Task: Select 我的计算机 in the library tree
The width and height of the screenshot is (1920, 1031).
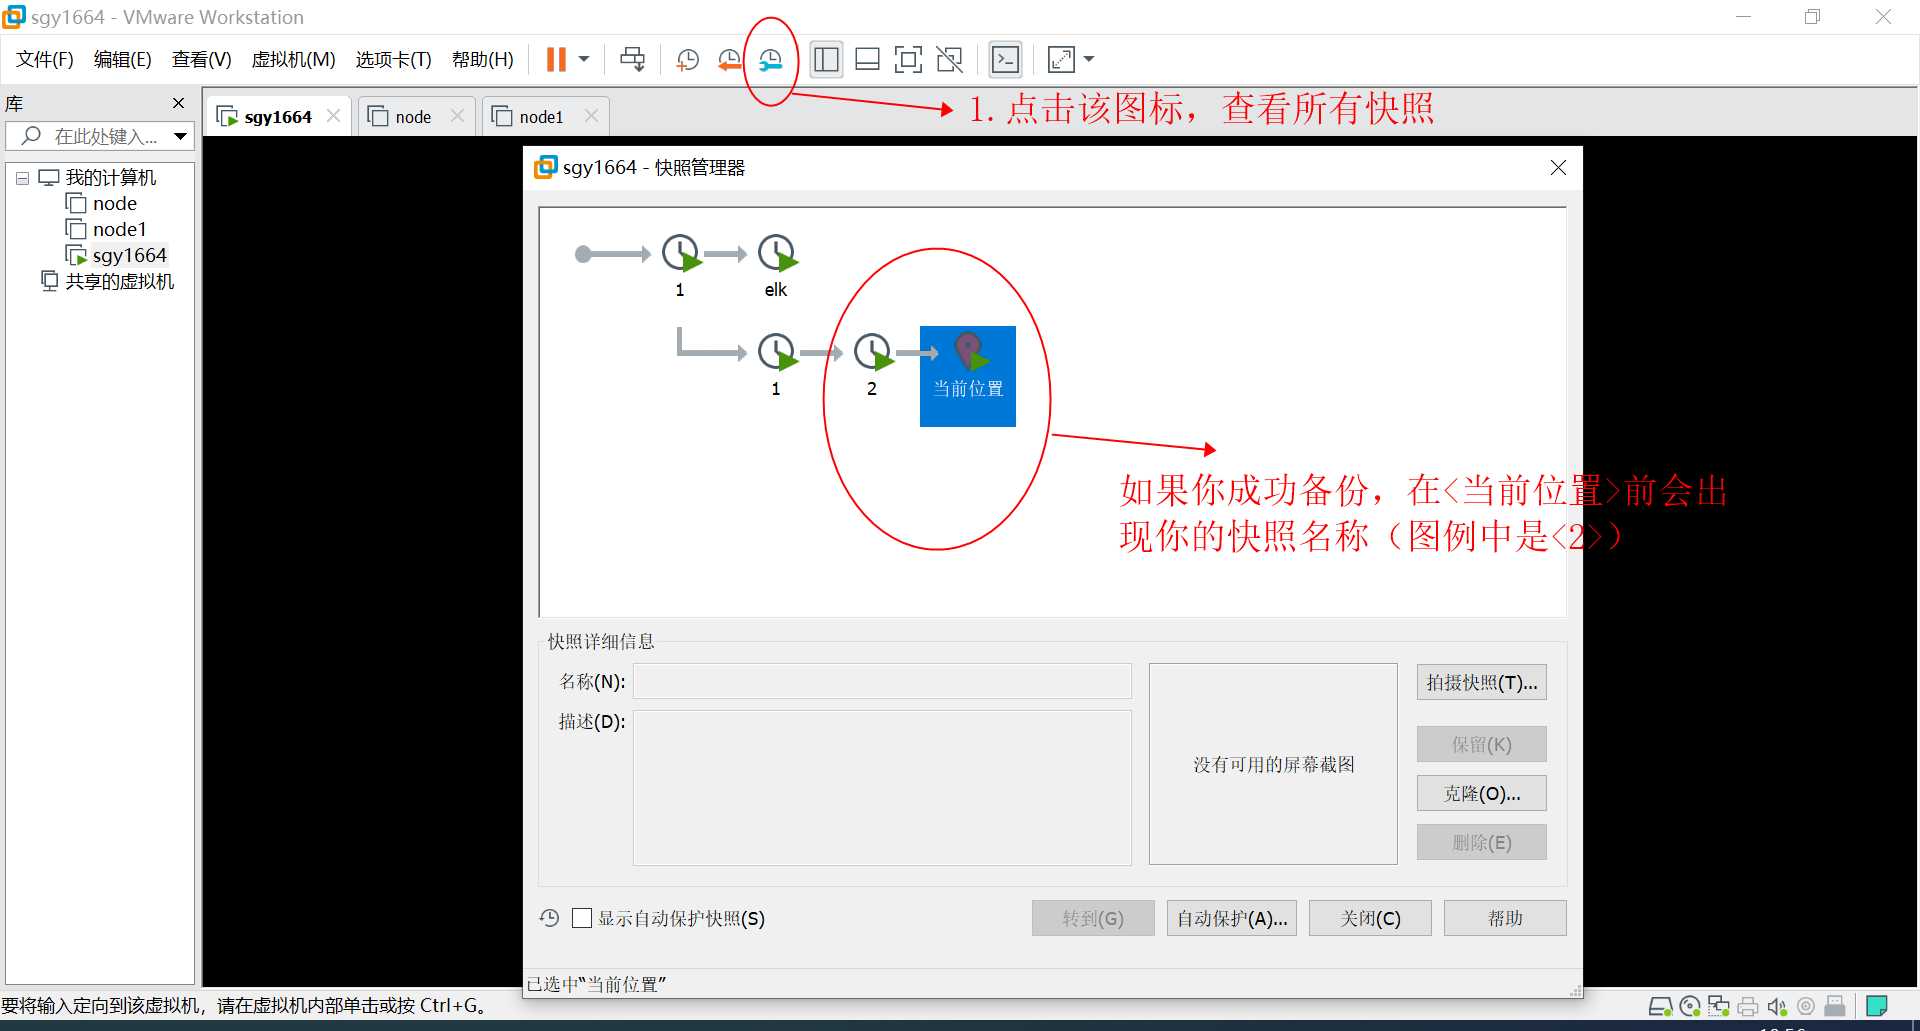Action: tap(110, 178)
